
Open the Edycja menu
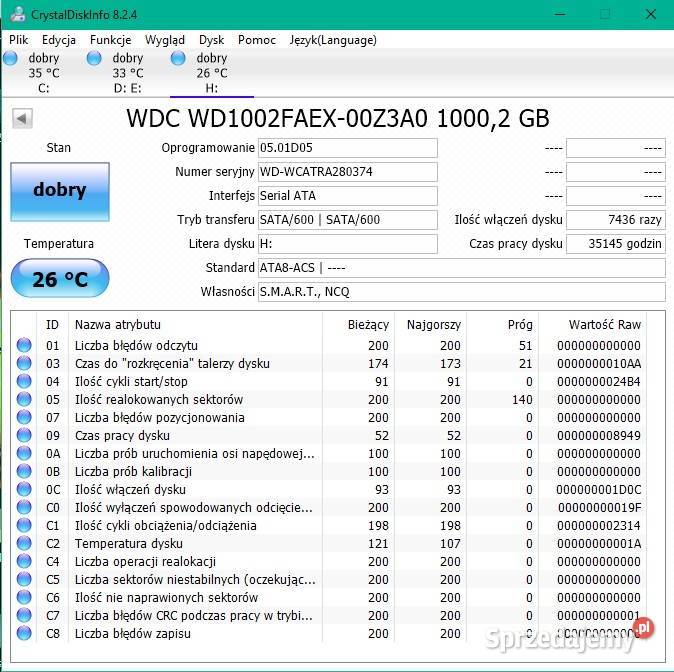click(x=59, y=40)
